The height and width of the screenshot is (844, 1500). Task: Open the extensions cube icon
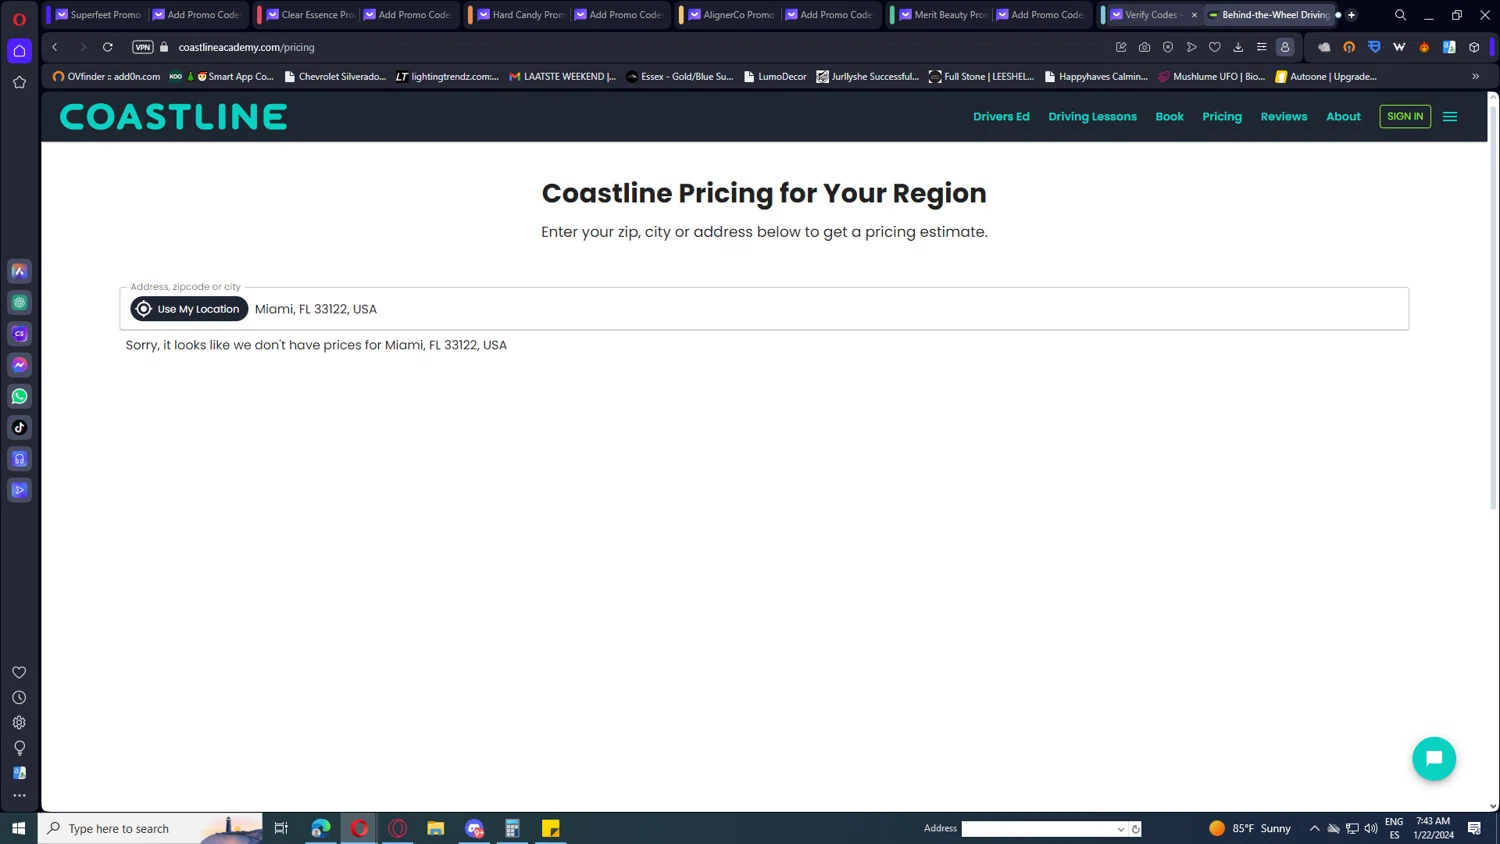click(x=1474, y=47)
